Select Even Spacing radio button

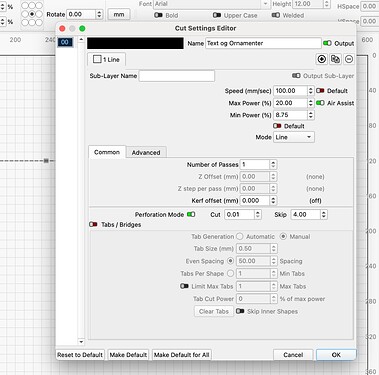230,261
